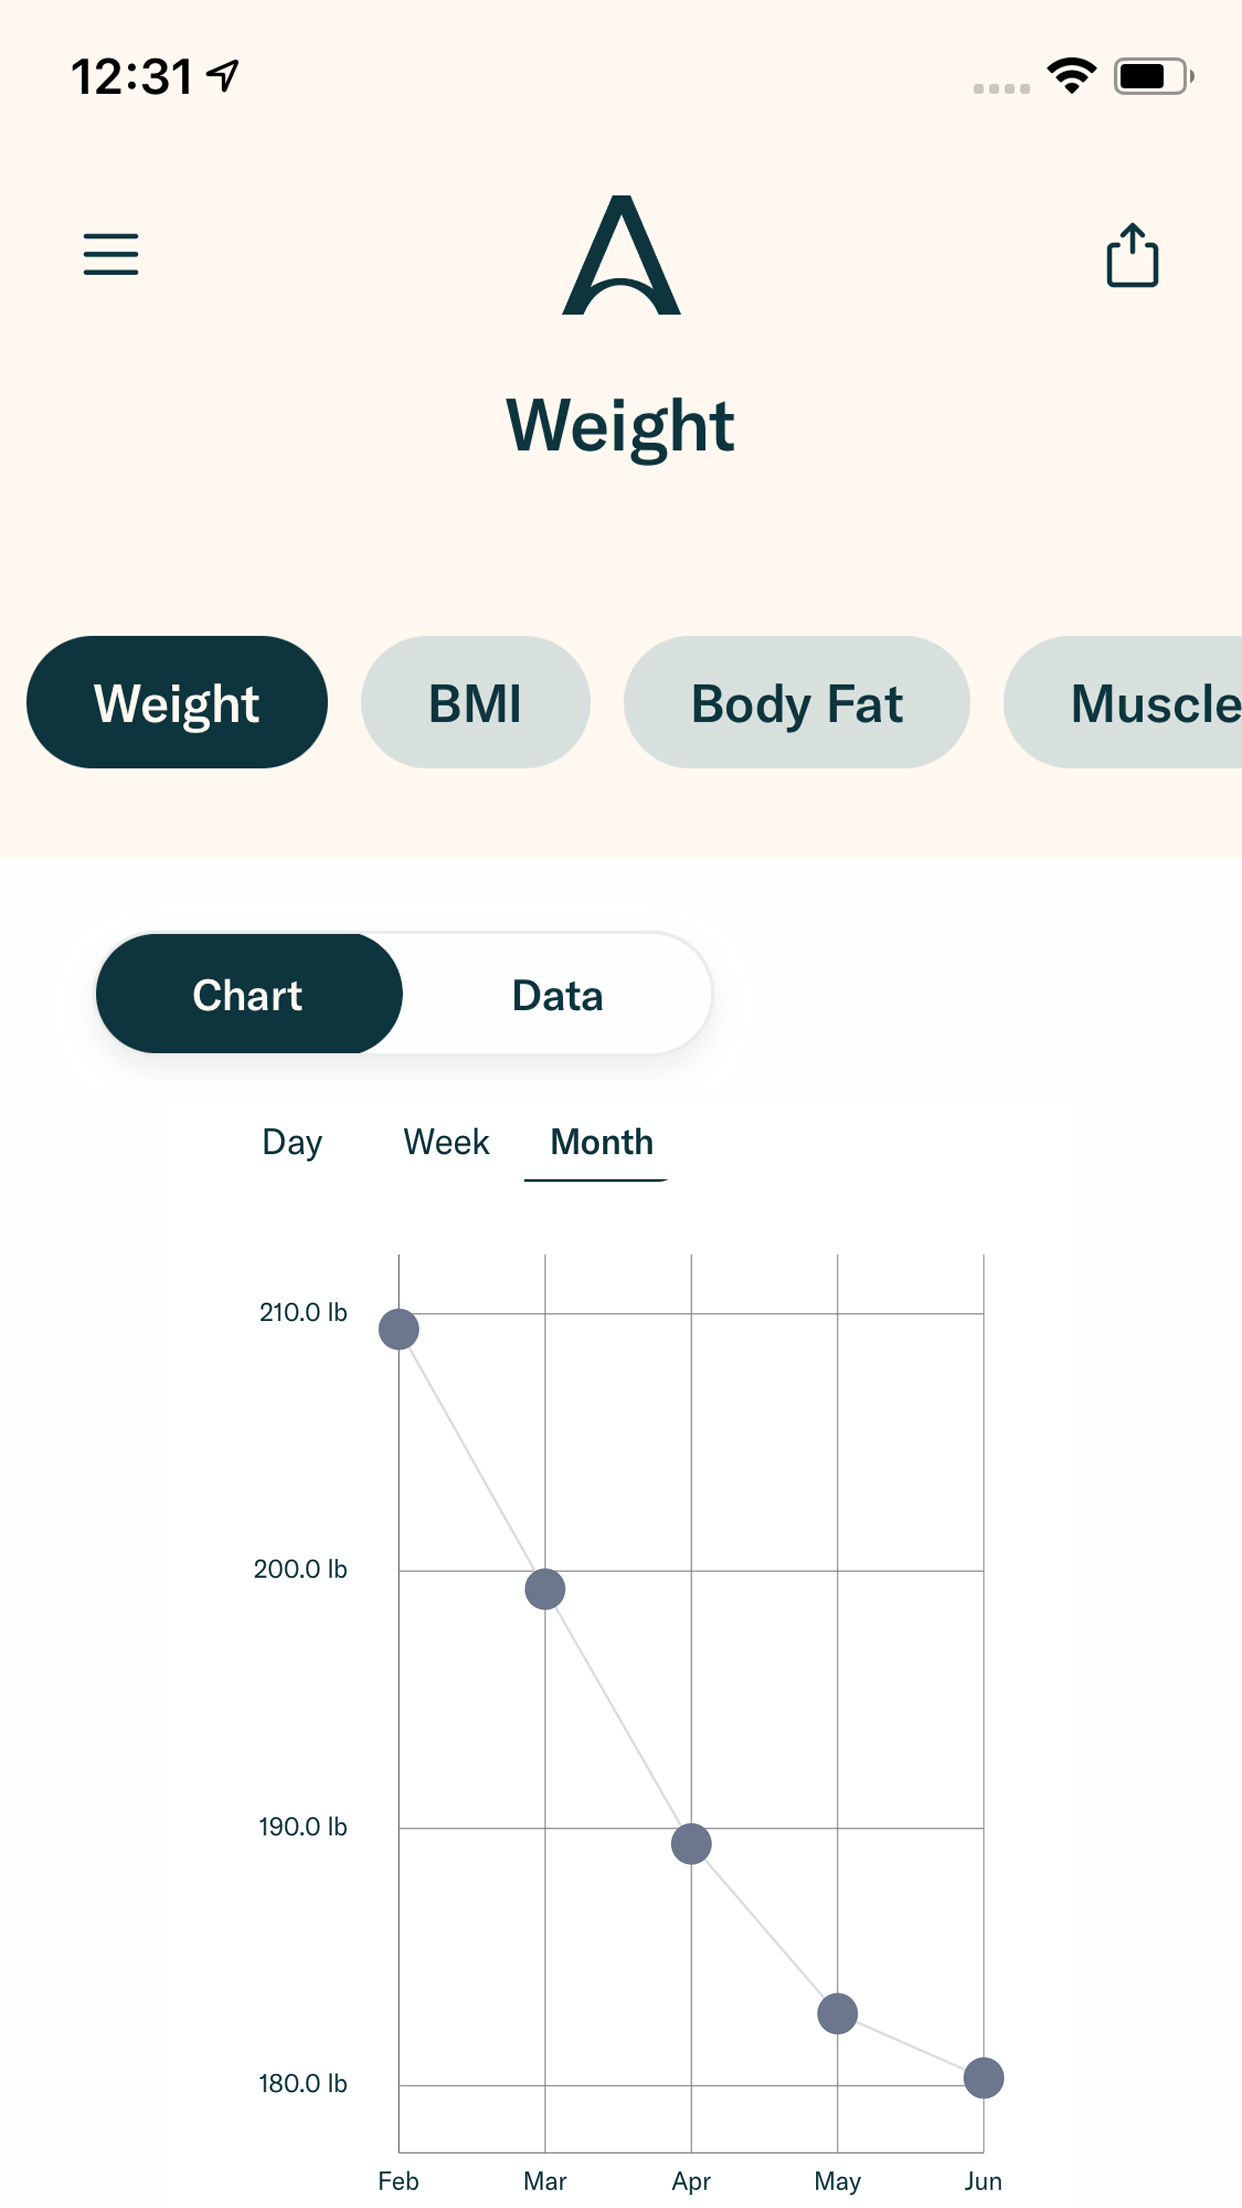Tap the April data point

tap(691, 1844)
